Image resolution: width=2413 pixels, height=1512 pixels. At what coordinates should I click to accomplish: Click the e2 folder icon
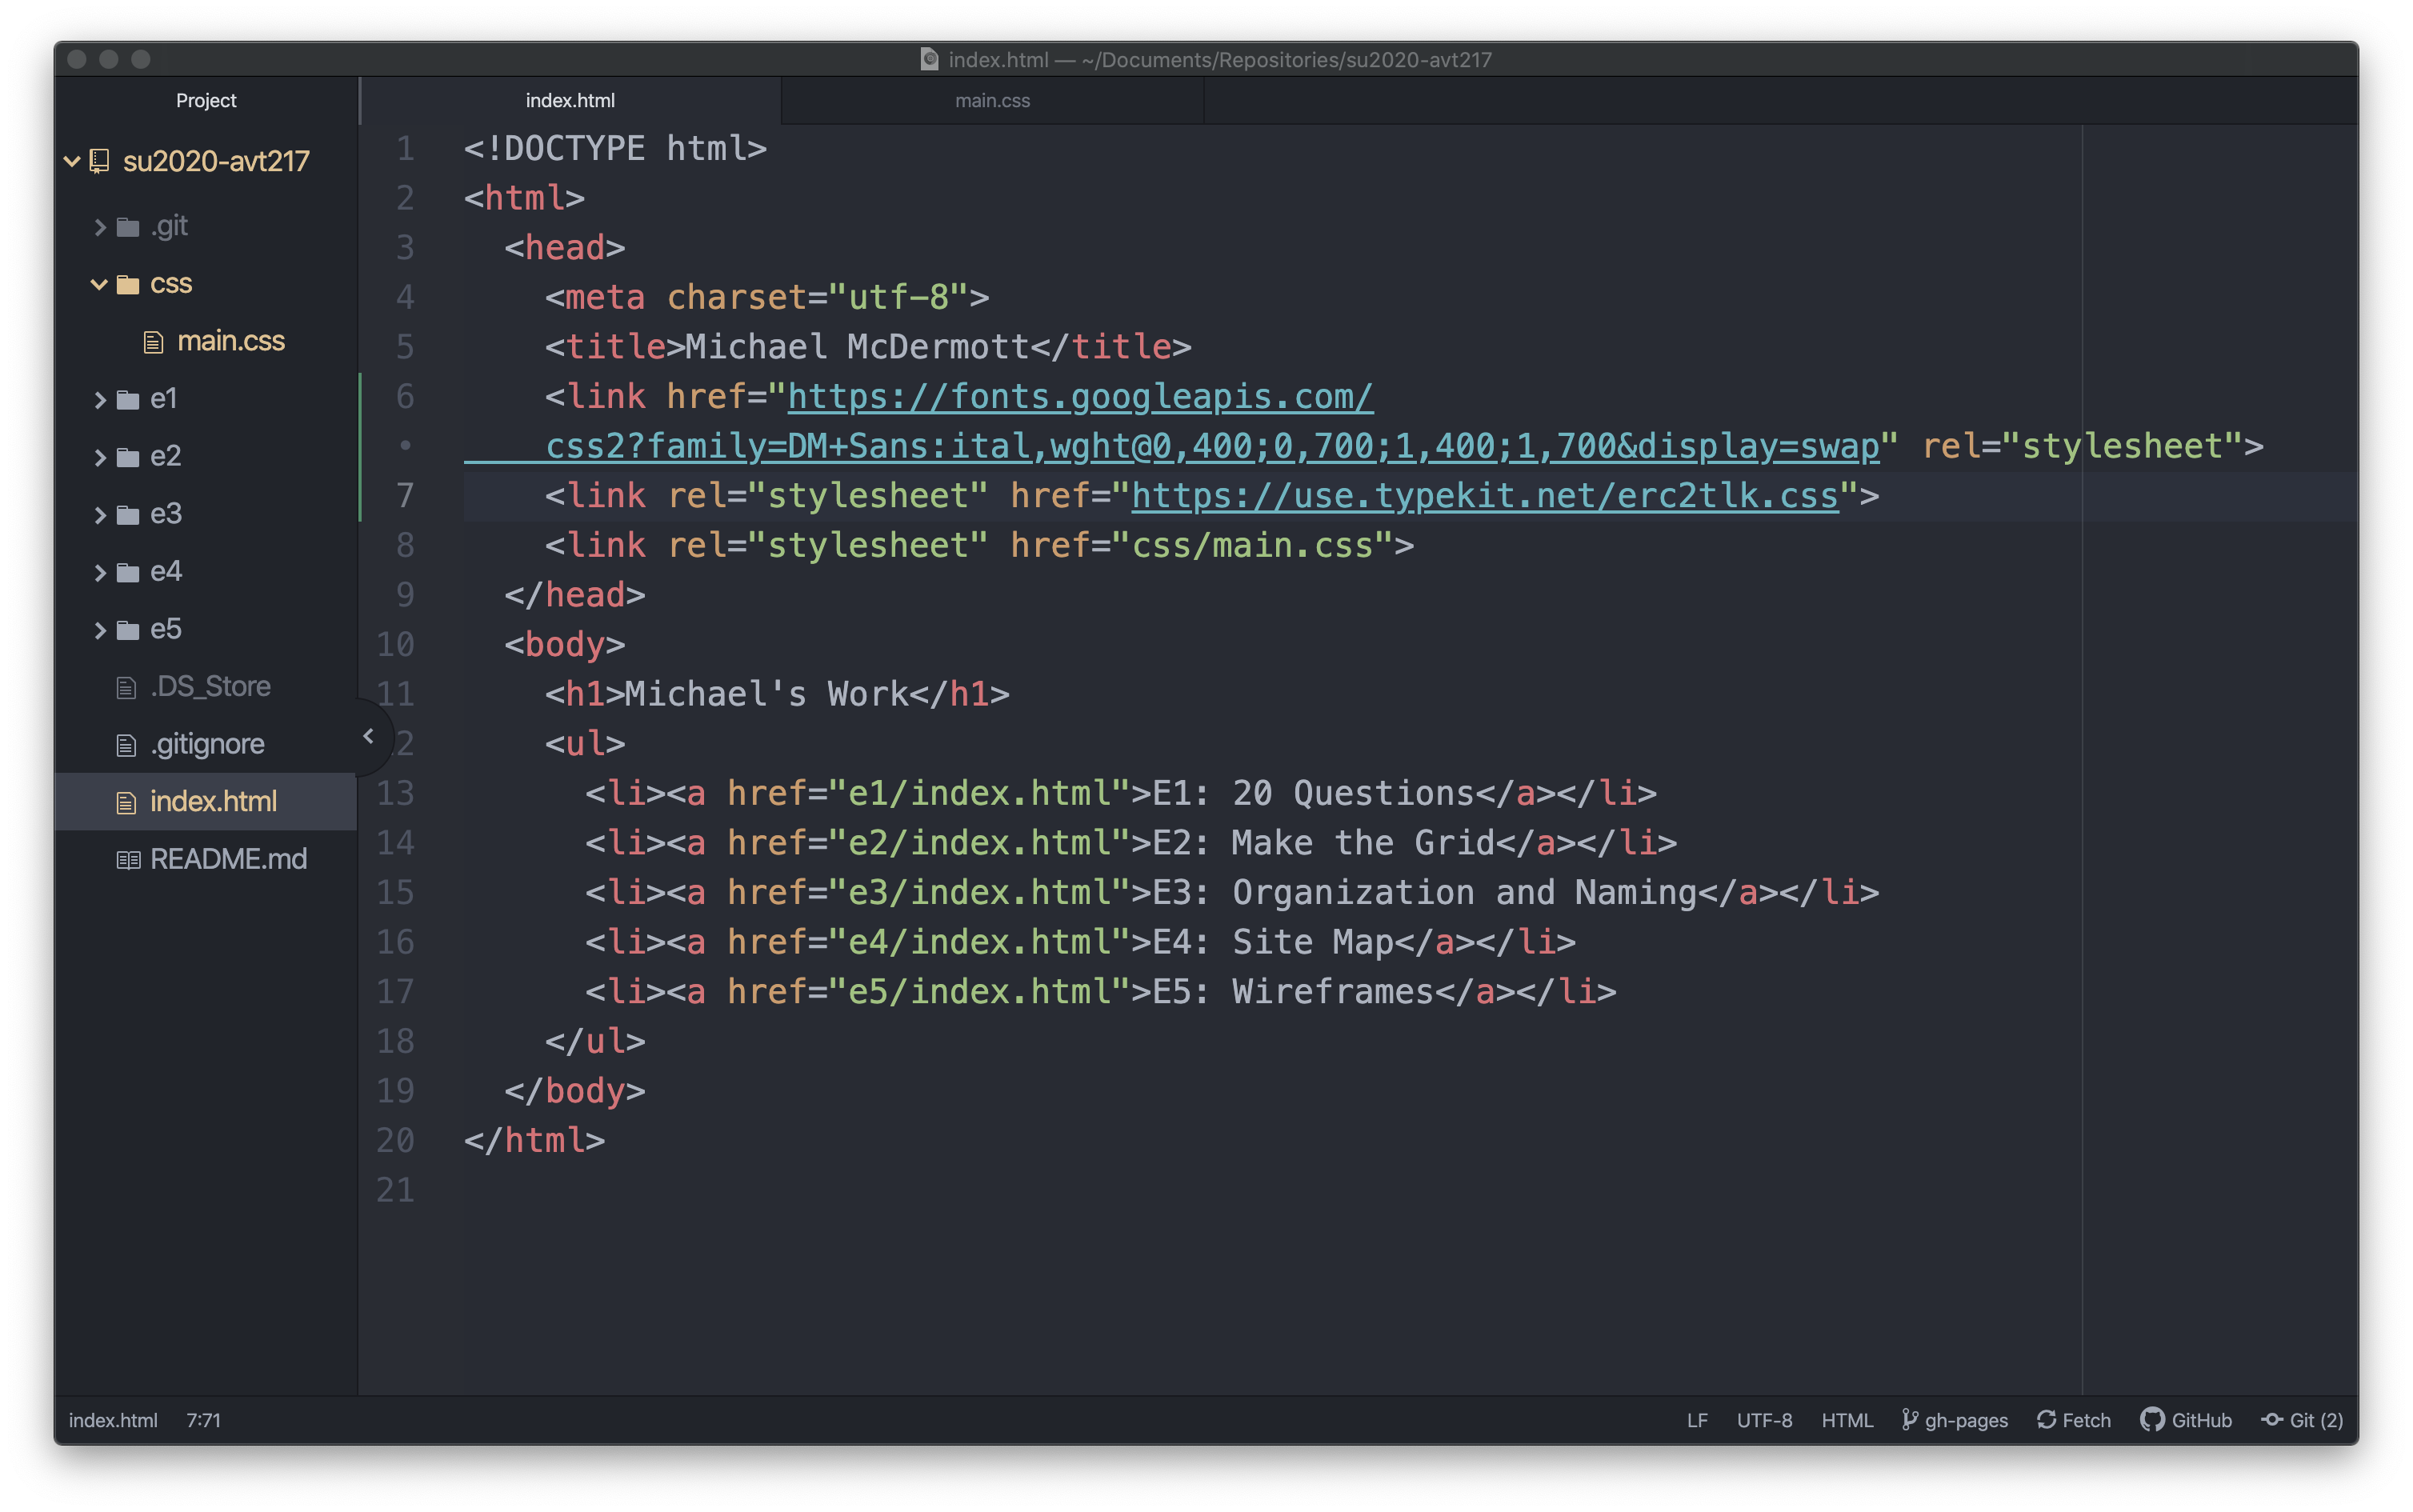point(127,457)
